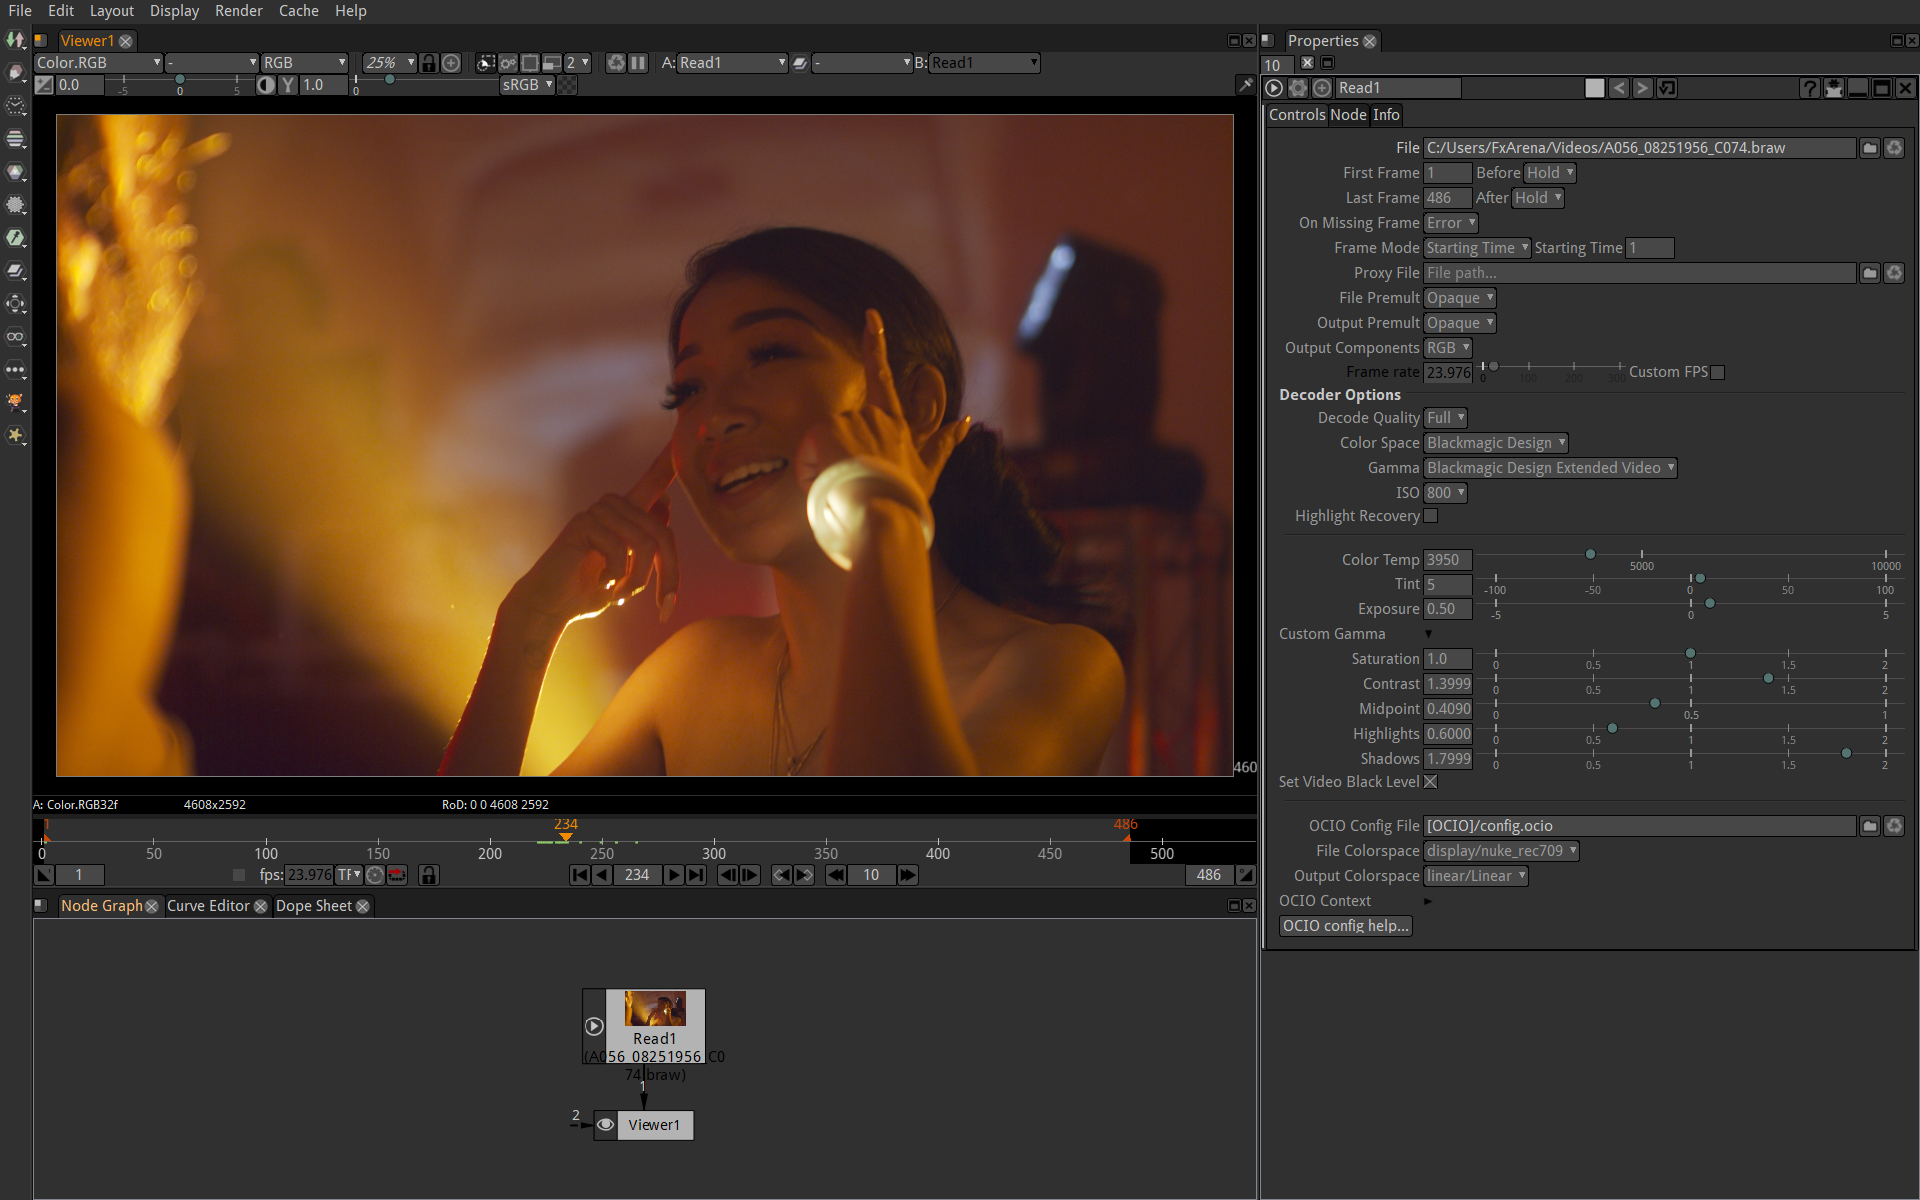The image size is (1920, 1200).
Task: Enable the Custom FPS checkbox
Action: coord(1718,372)
